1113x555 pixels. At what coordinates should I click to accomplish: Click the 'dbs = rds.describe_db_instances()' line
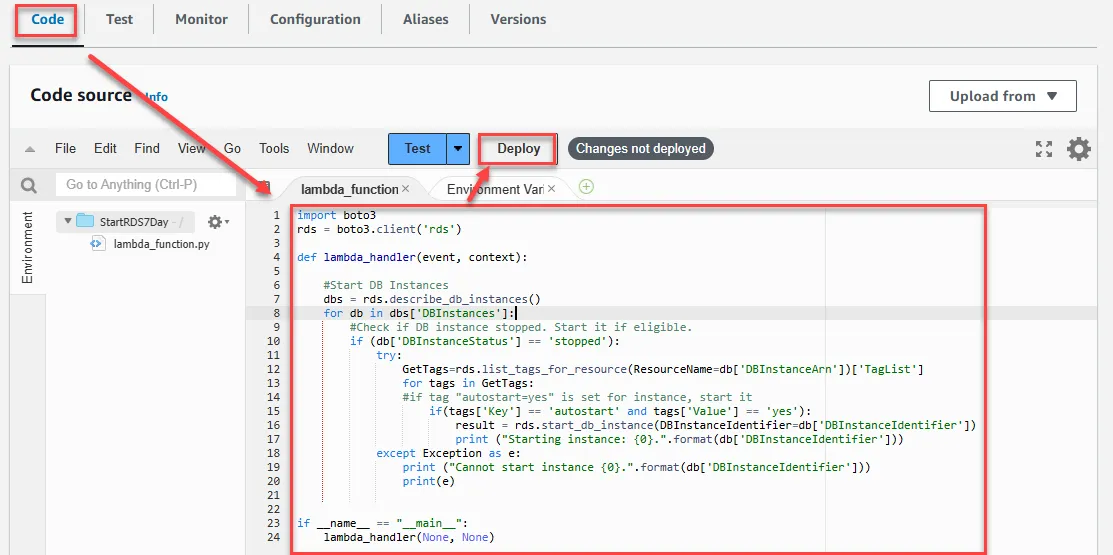coord(432,299)
